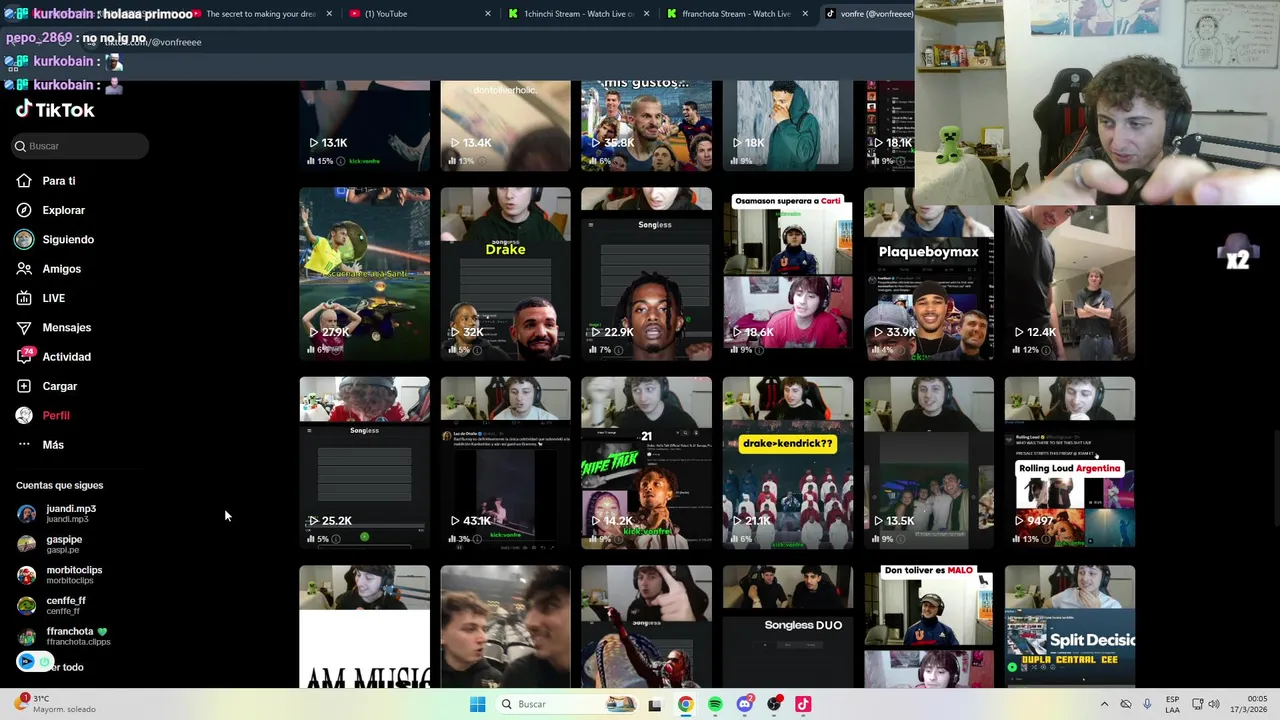Click the magnifier icon in Buscar field
Viewport: 1280px width, 720px height.
tap(20, 146)
